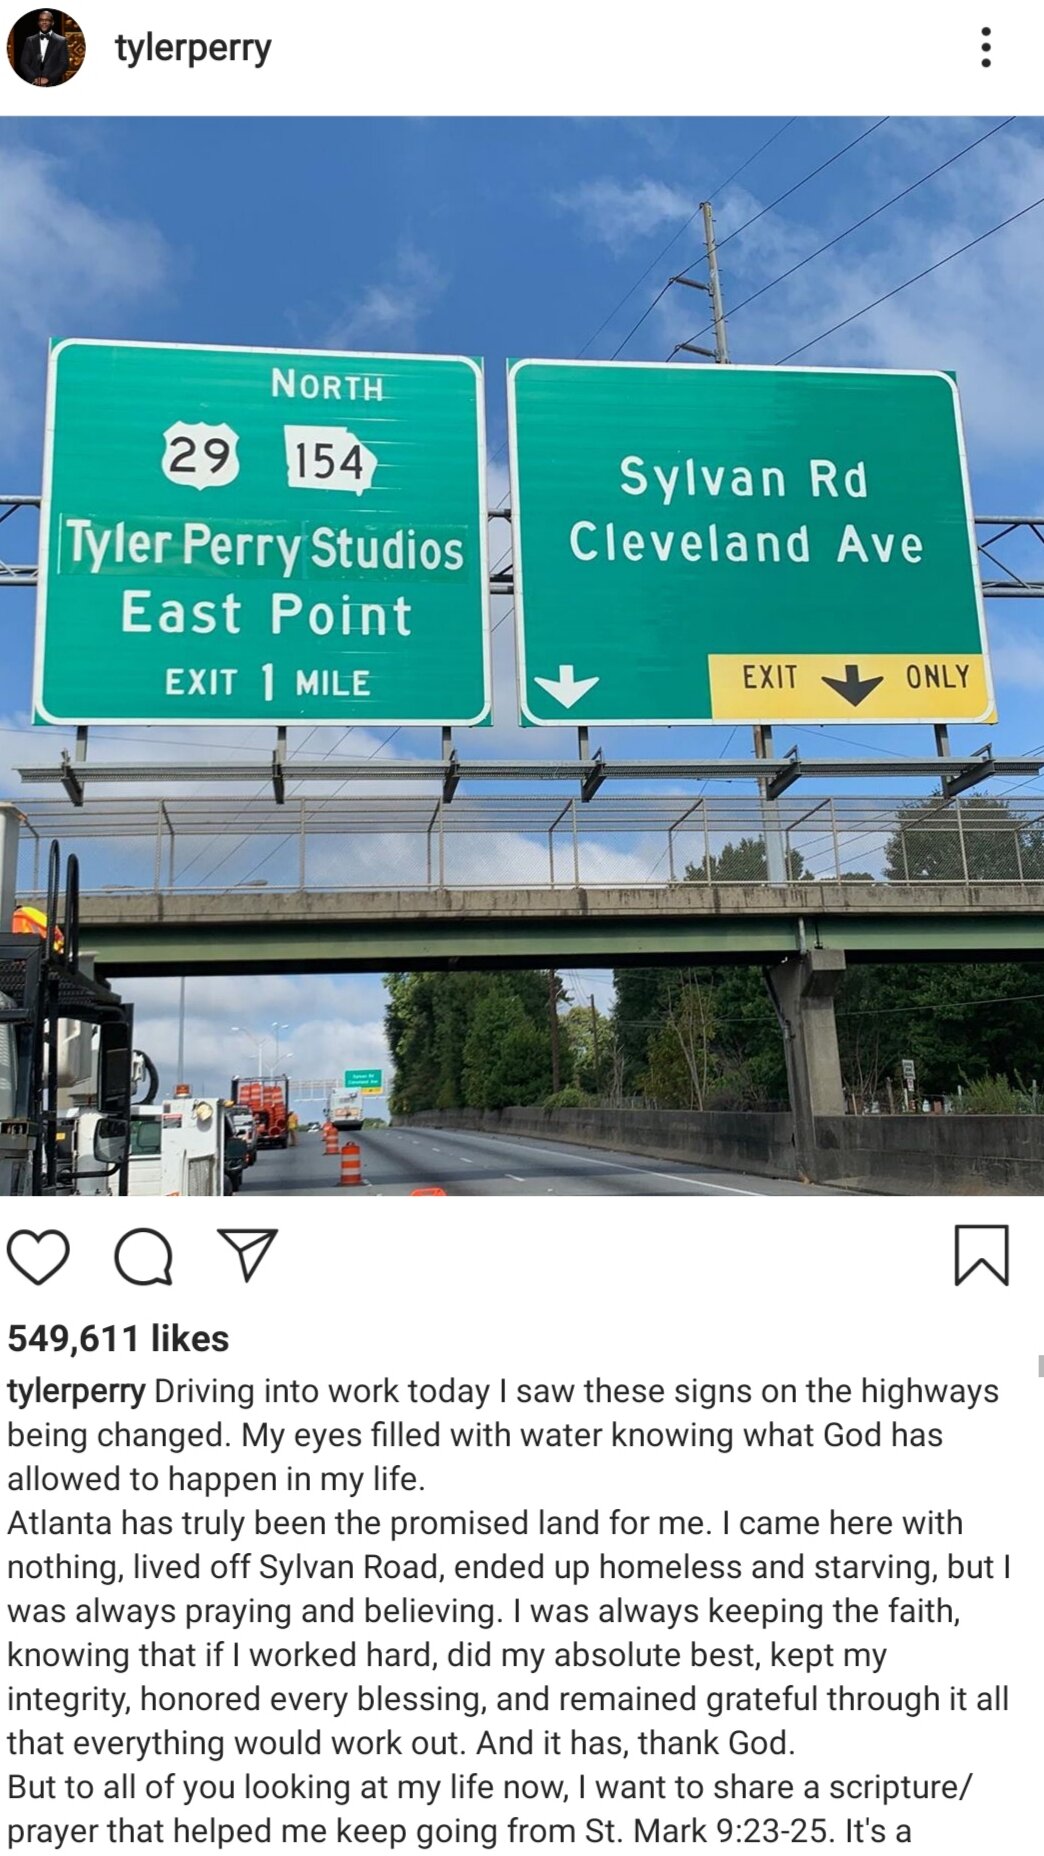Tap the orange traffic barrel in the photo

pyautogui.click(x=350, y=1163)
